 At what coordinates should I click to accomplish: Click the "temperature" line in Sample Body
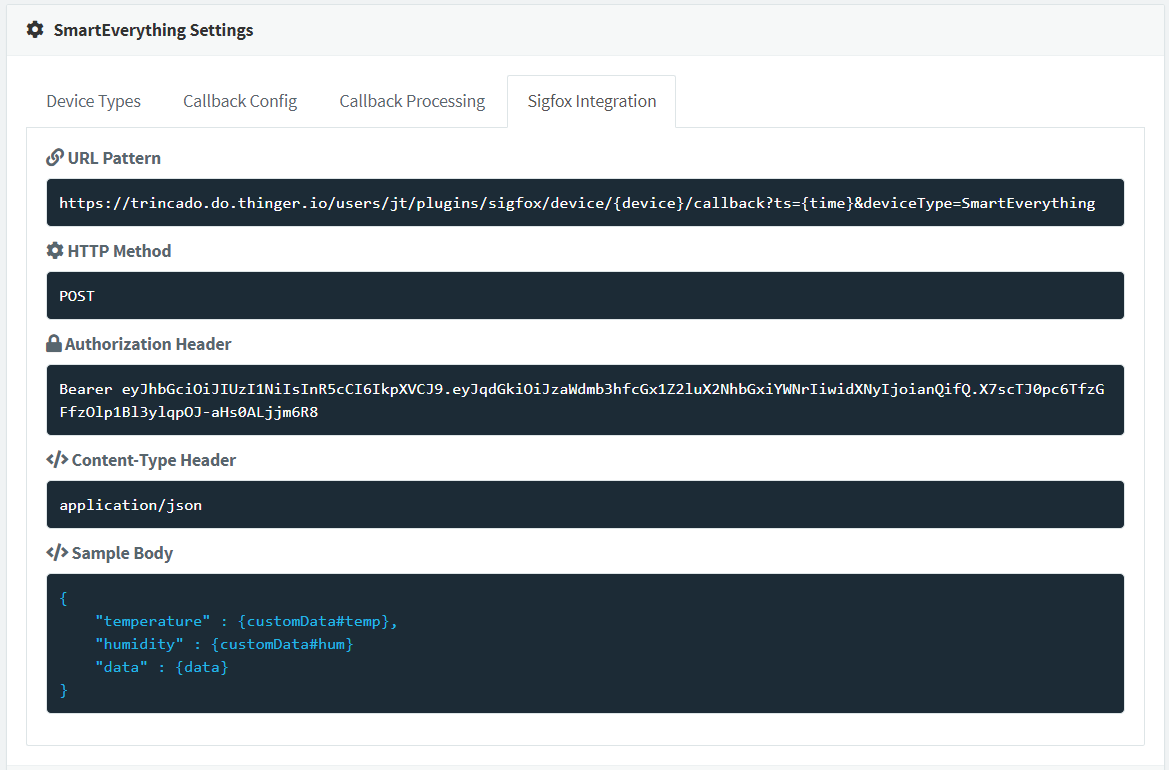pyautogui.click(x=246, y=622)
